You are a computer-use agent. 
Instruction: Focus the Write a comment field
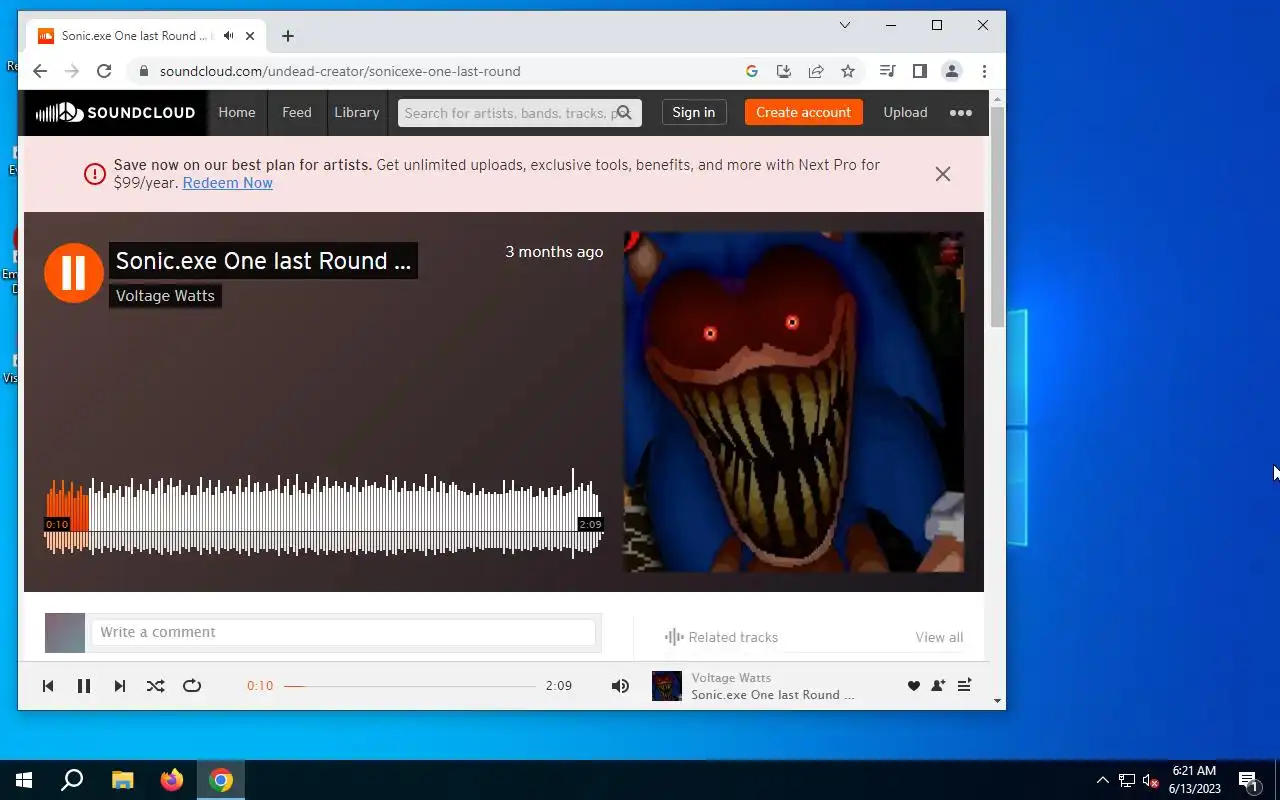tap(343, 632)
